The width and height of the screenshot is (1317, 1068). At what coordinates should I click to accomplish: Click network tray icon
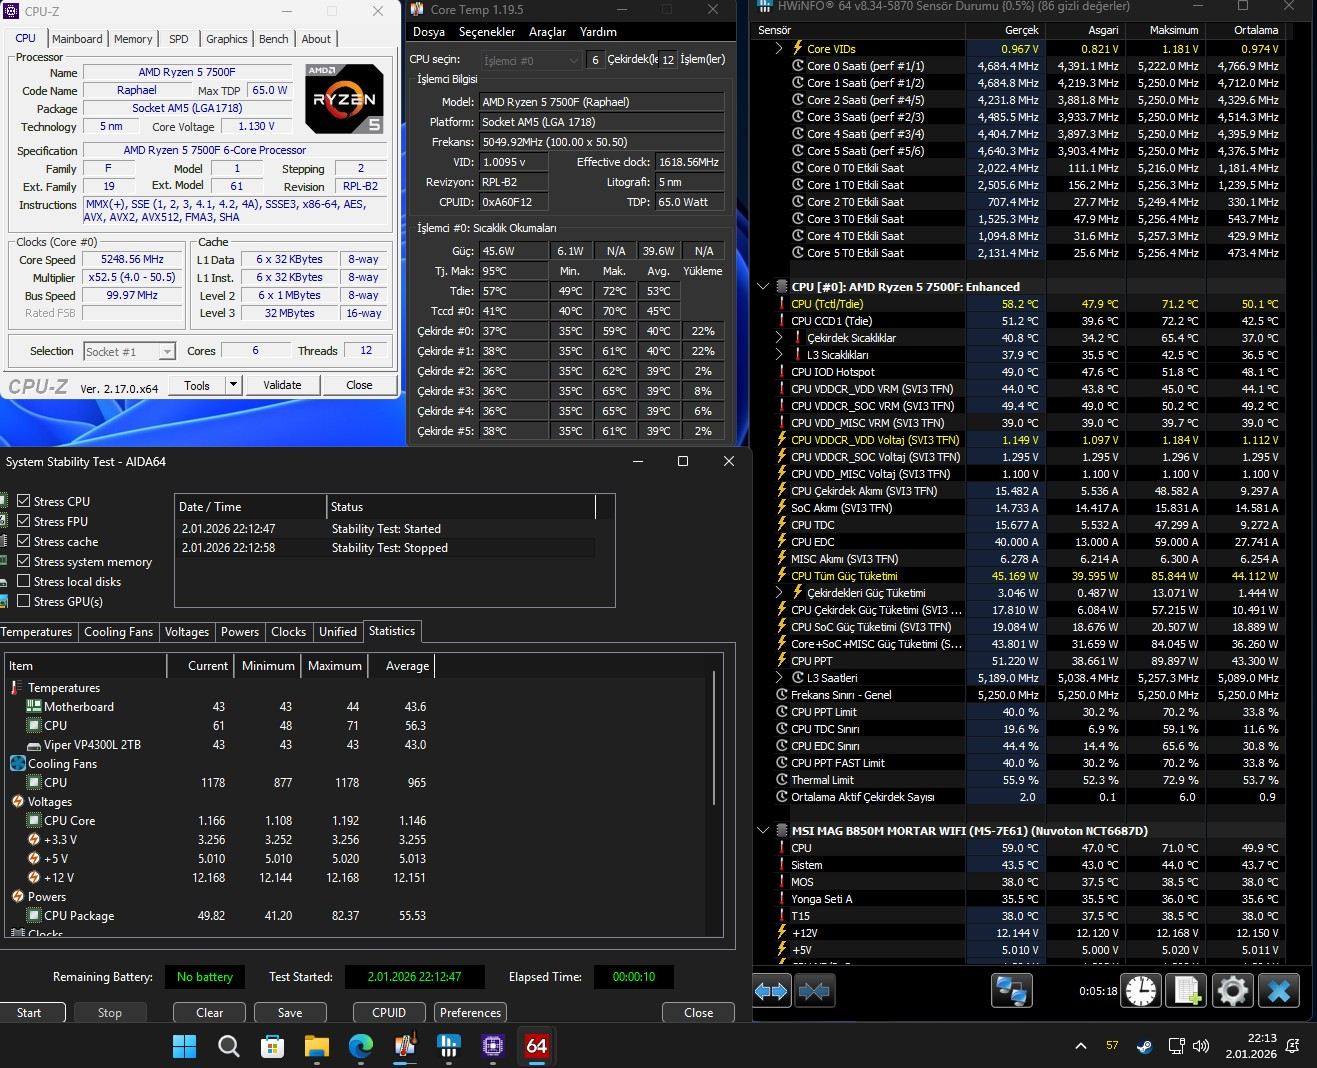tap(1176, 1046)
